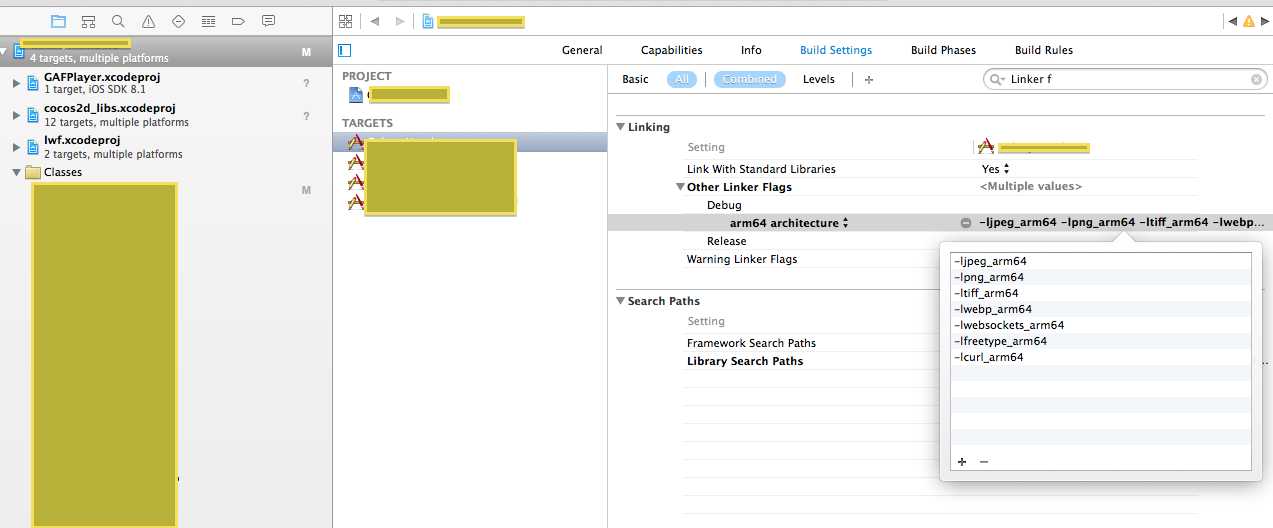Viewport: 1273px width, 528px height.
Task: Open the Report navigator speech bubble icon
Action: (x=268, y=21)
